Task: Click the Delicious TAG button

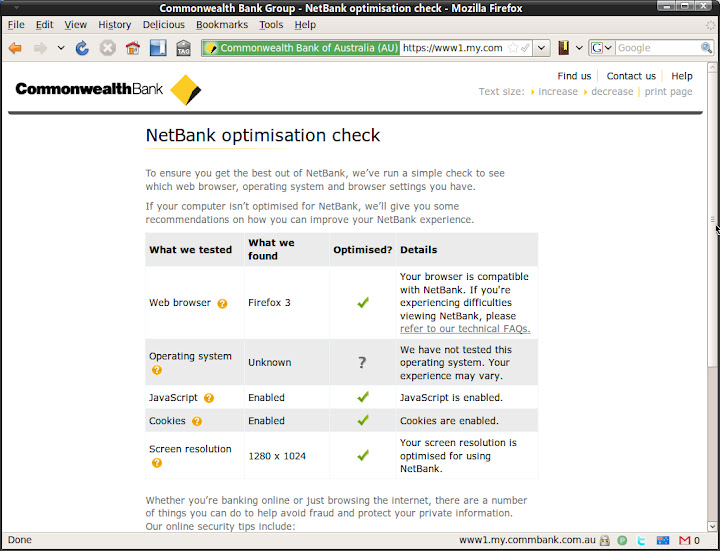Action: (x=184, y=48)
